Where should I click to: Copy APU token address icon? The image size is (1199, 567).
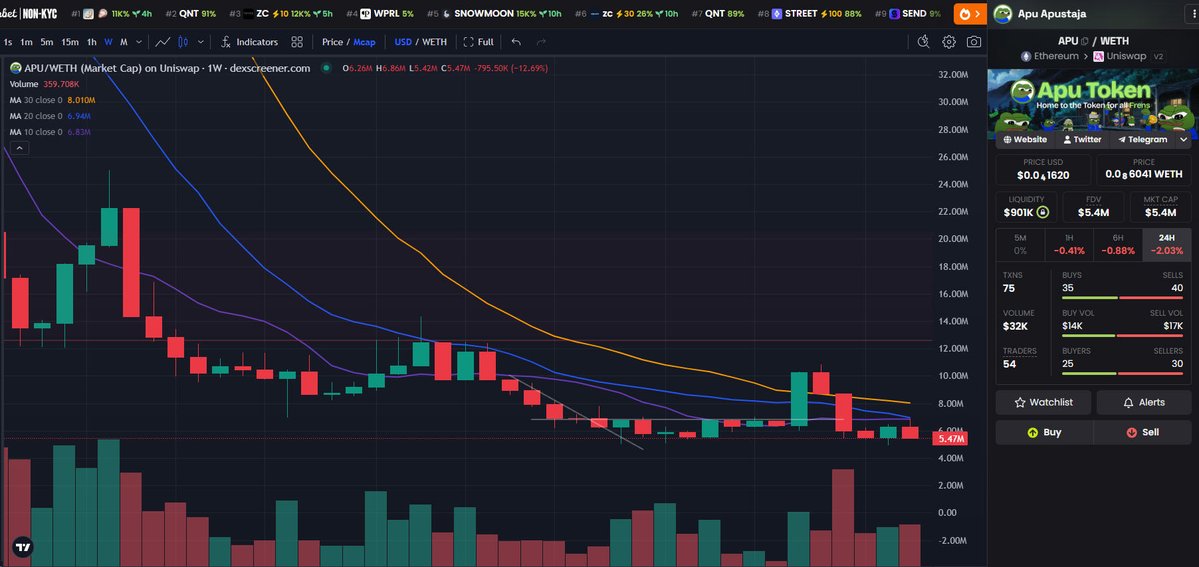(x=1084, y=41)
